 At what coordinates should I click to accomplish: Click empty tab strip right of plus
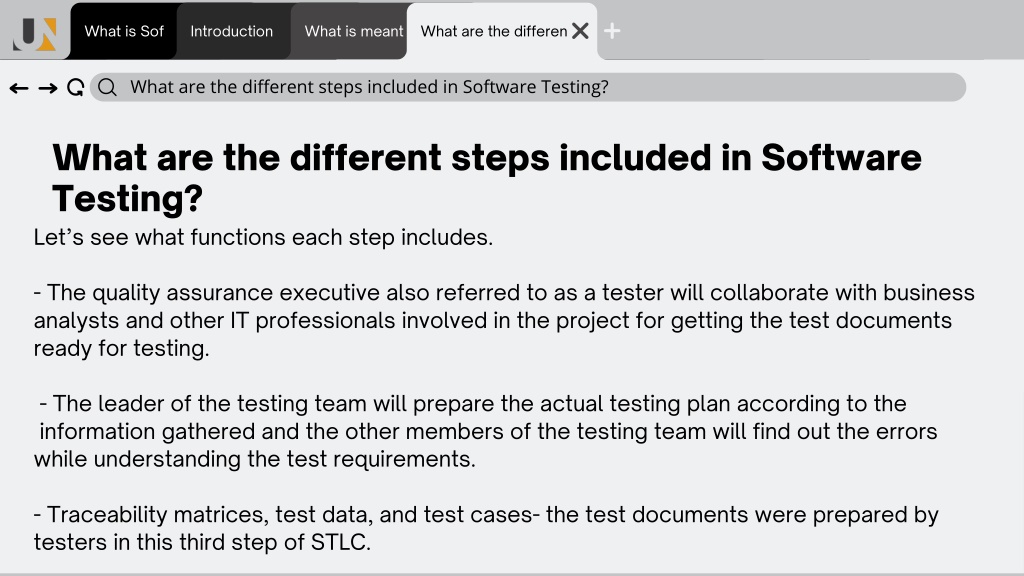tap(816, 31)
